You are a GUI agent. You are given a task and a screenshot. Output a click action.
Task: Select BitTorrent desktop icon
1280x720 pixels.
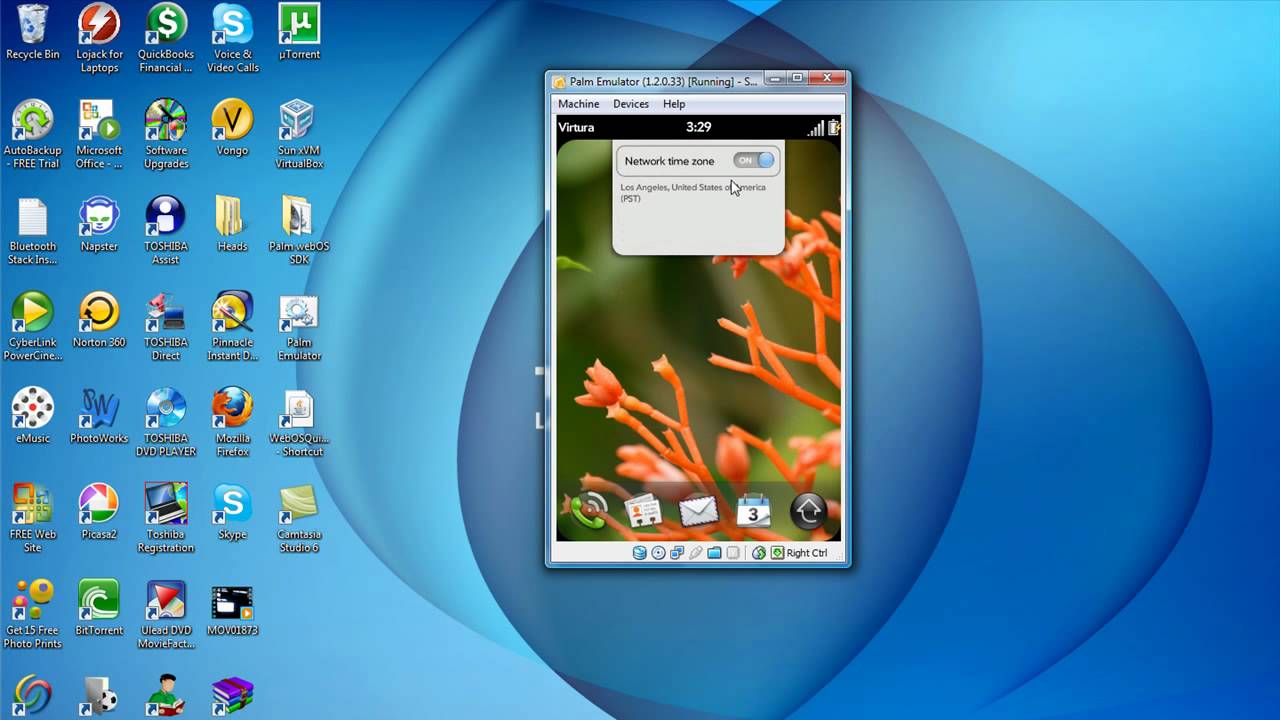coord(99,608)
